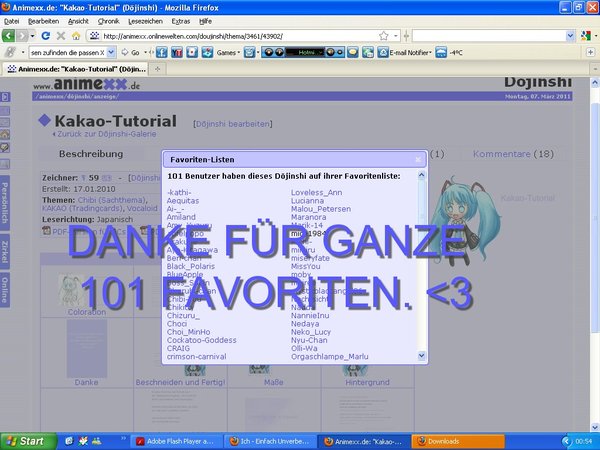
Task: Click the yellow chat bubble toolbar icon
Action: 353,52
